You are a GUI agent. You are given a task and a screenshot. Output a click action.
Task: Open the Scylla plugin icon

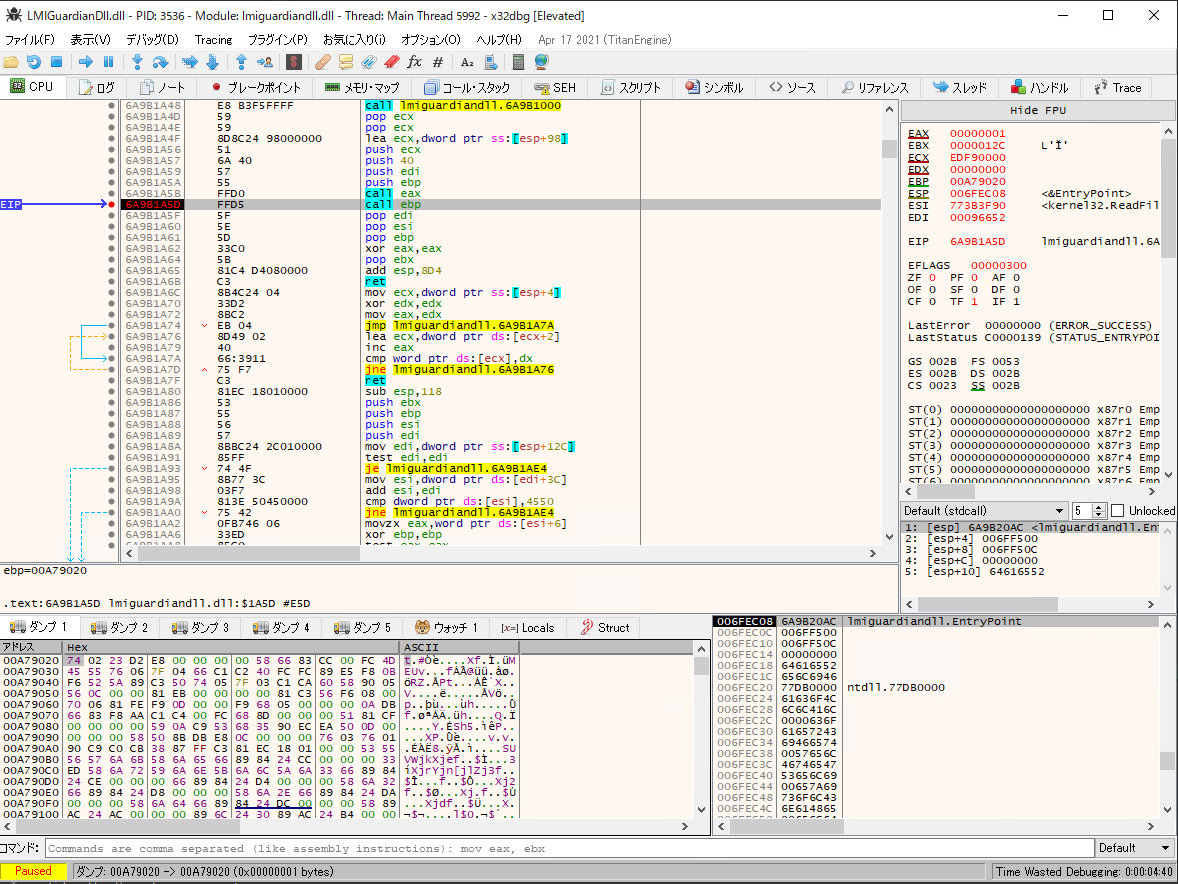[294, 62]
